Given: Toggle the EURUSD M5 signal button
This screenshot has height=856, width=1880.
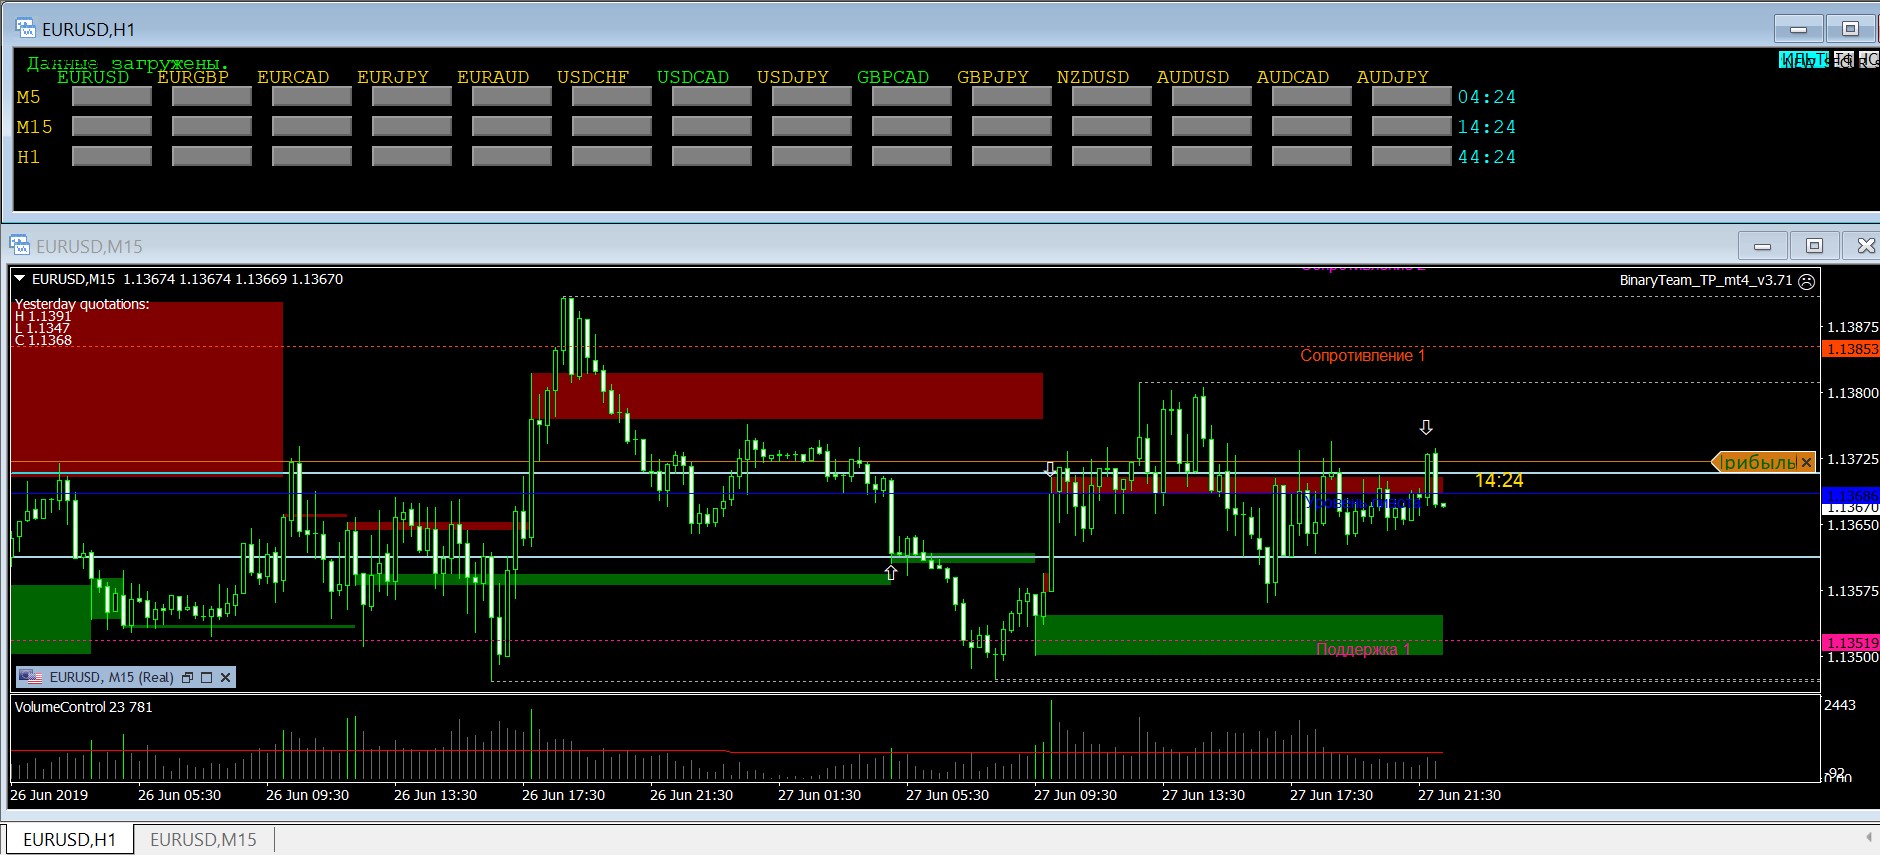Looking at the screenshot, I should (x=111, y=97).
